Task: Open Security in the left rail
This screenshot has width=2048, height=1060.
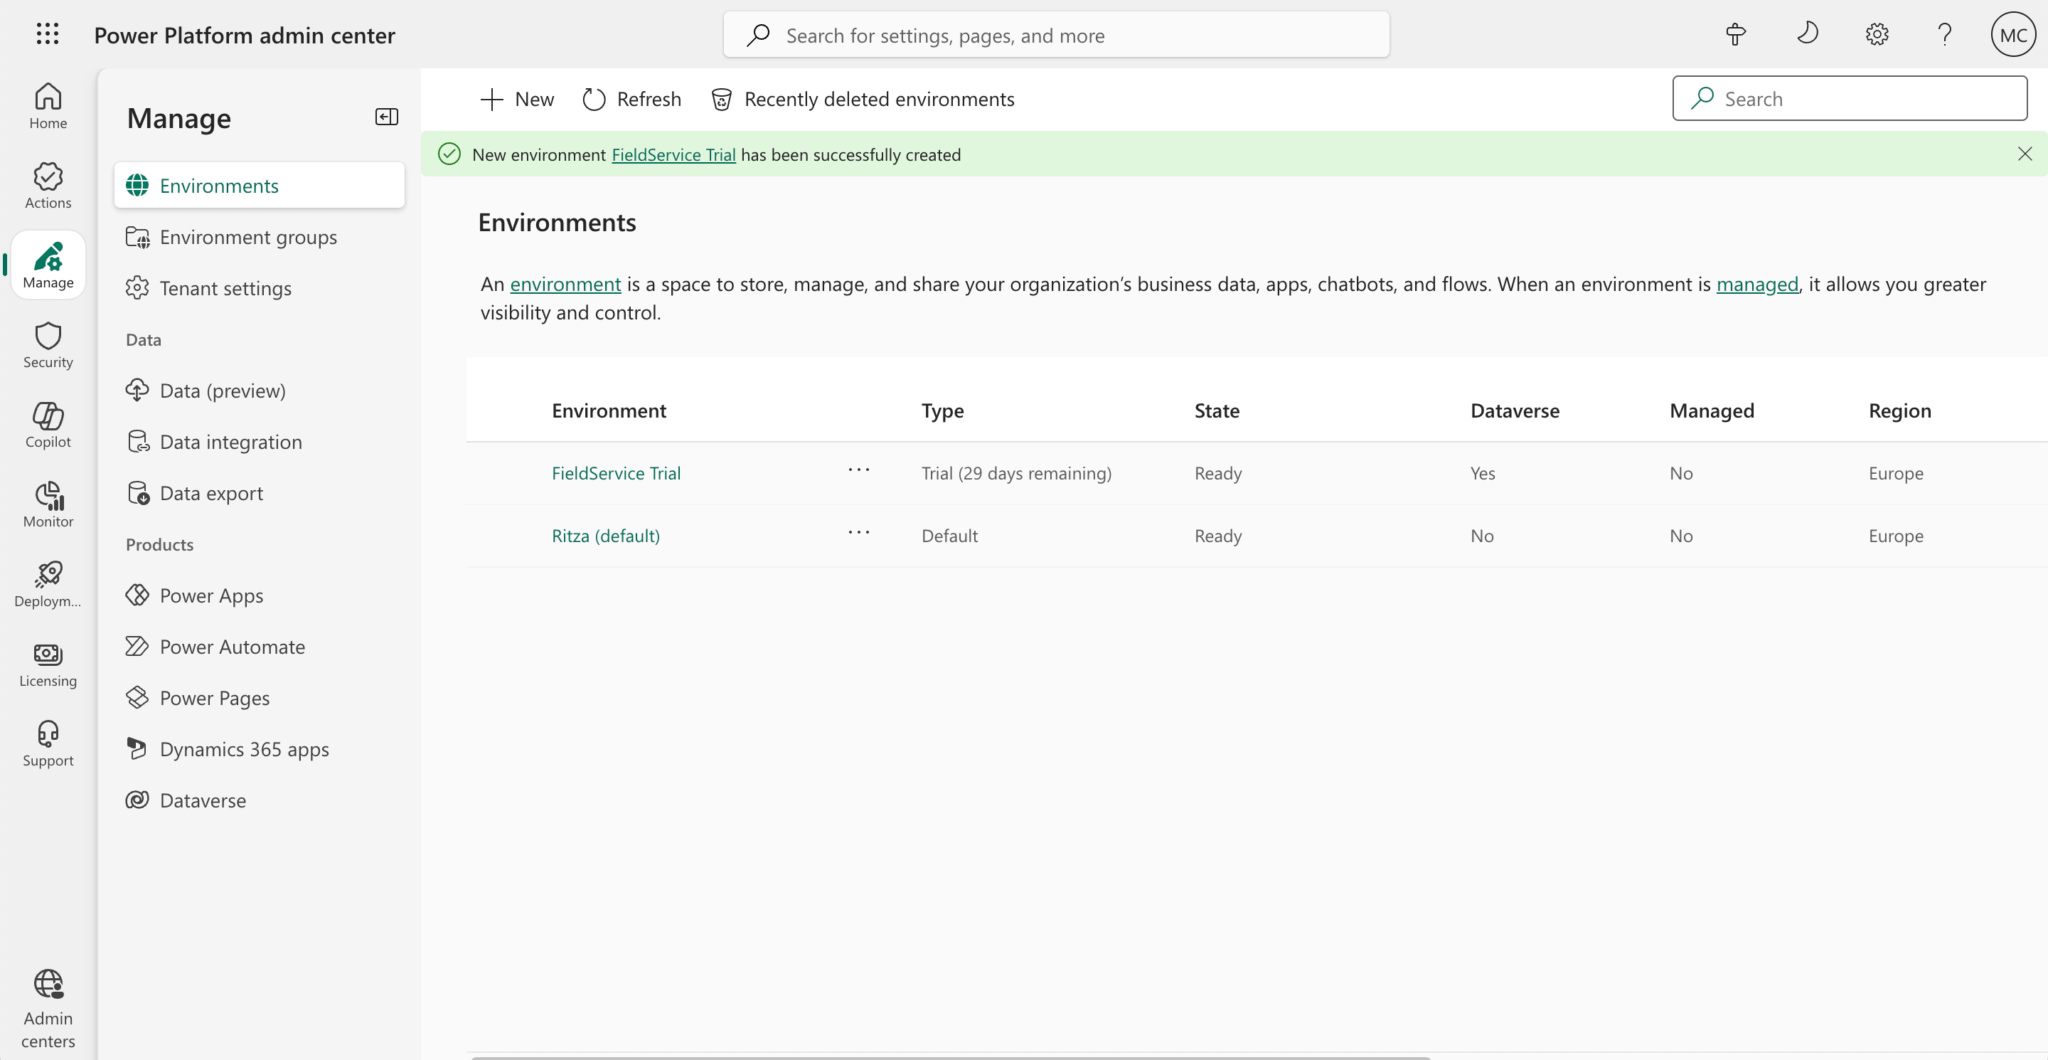Action: [48, 345]
